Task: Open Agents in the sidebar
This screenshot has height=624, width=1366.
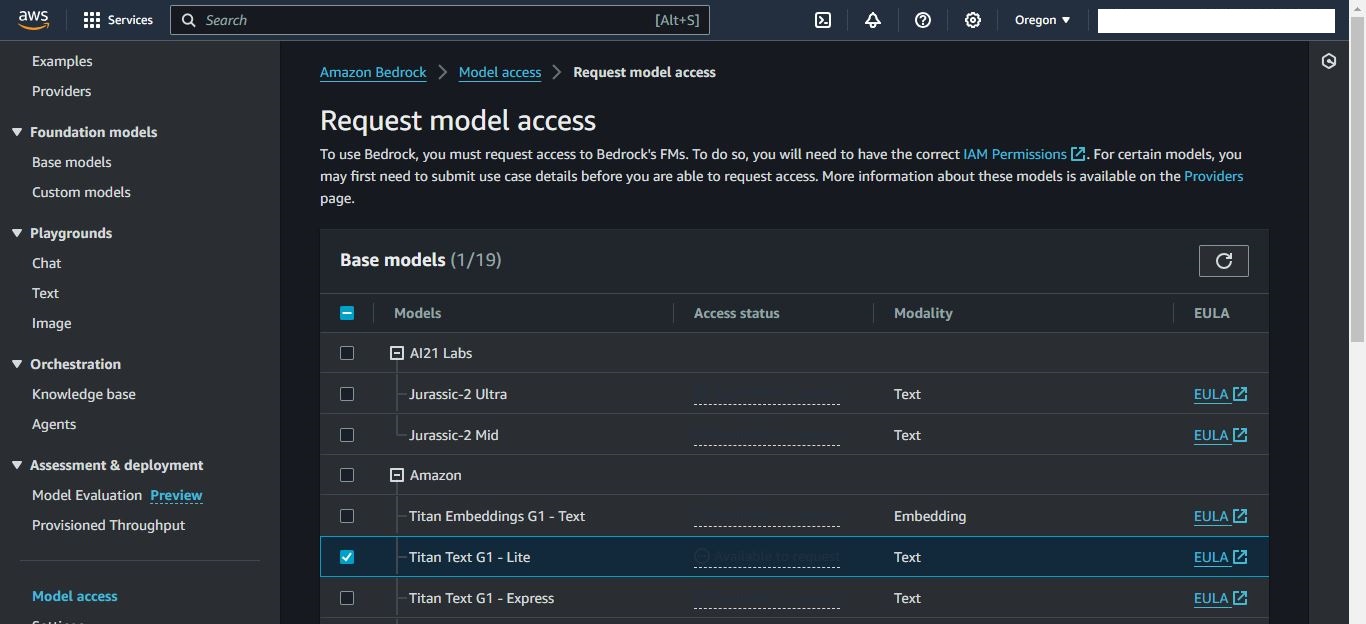Action: click(54, 424)
